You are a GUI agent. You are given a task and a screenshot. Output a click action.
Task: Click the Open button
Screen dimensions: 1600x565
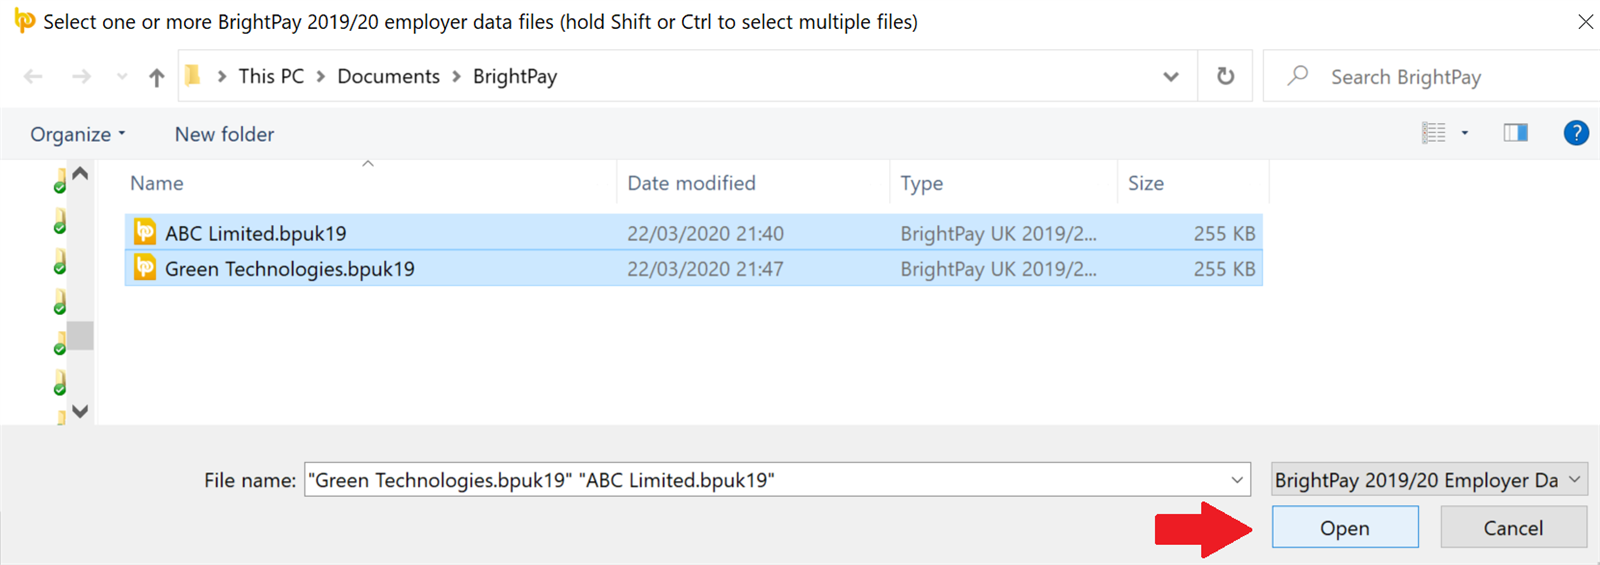1345,527
